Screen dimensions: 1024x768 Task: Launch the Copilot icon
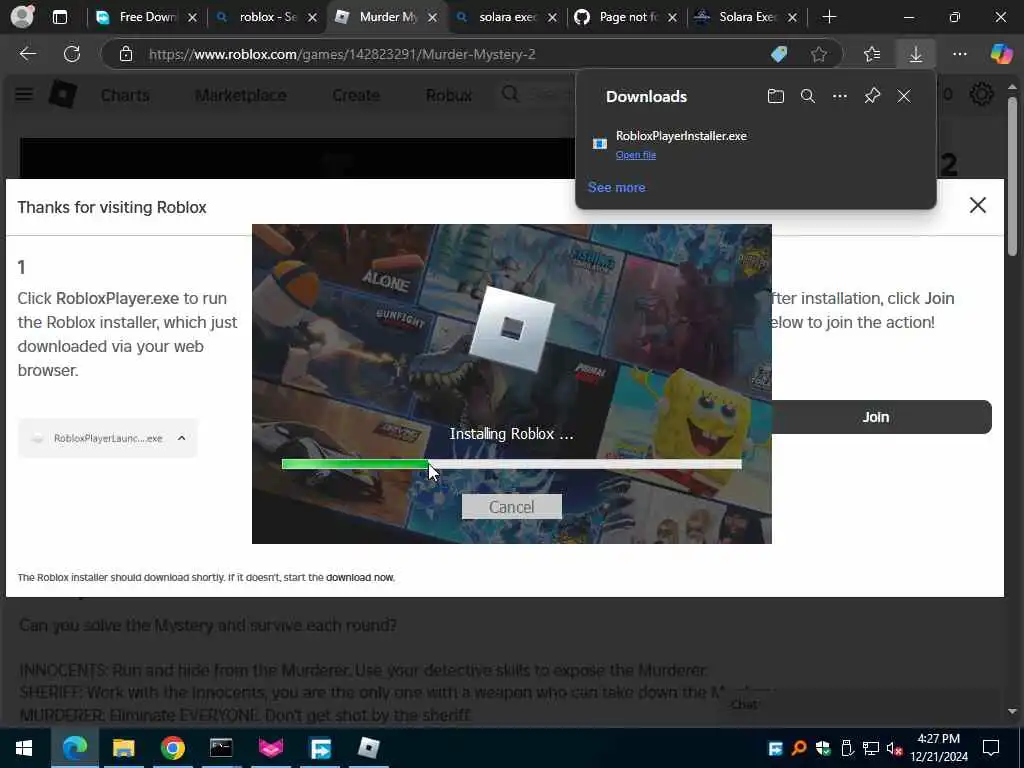[1001, 54]
